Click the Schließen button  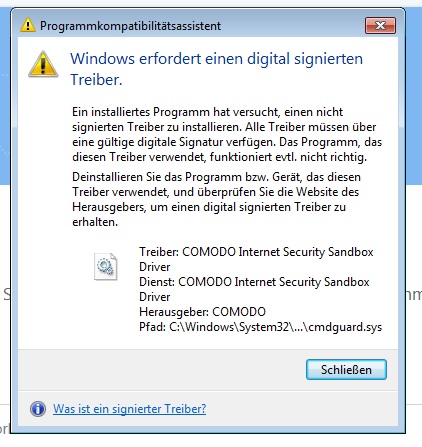[x=346, y=369]
